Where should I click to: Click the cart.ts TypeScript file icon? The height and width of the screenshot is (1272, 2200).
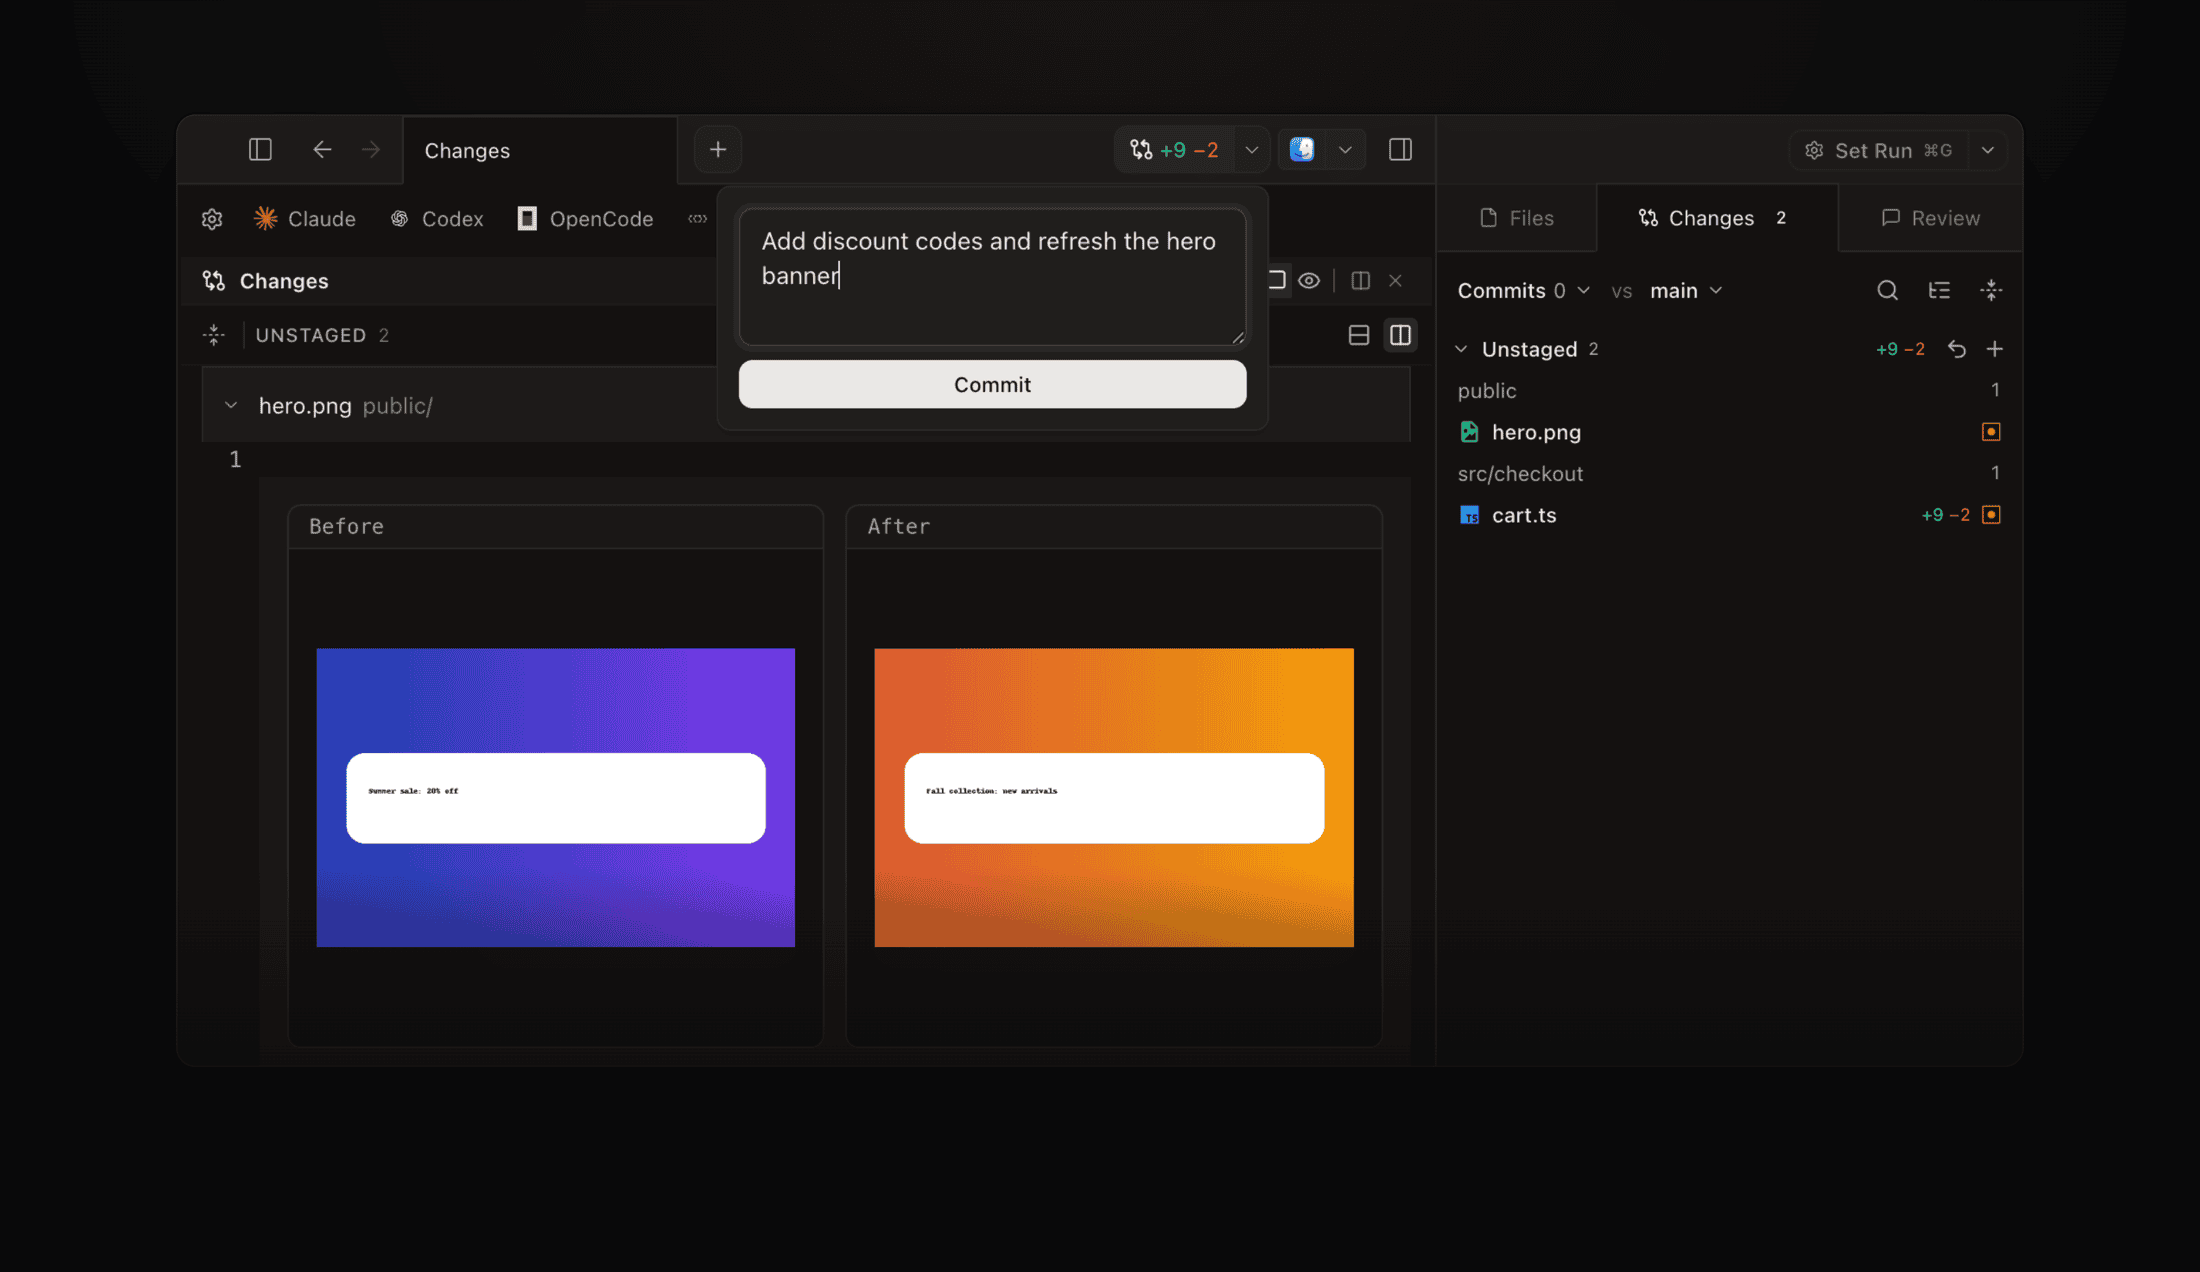1469,515
